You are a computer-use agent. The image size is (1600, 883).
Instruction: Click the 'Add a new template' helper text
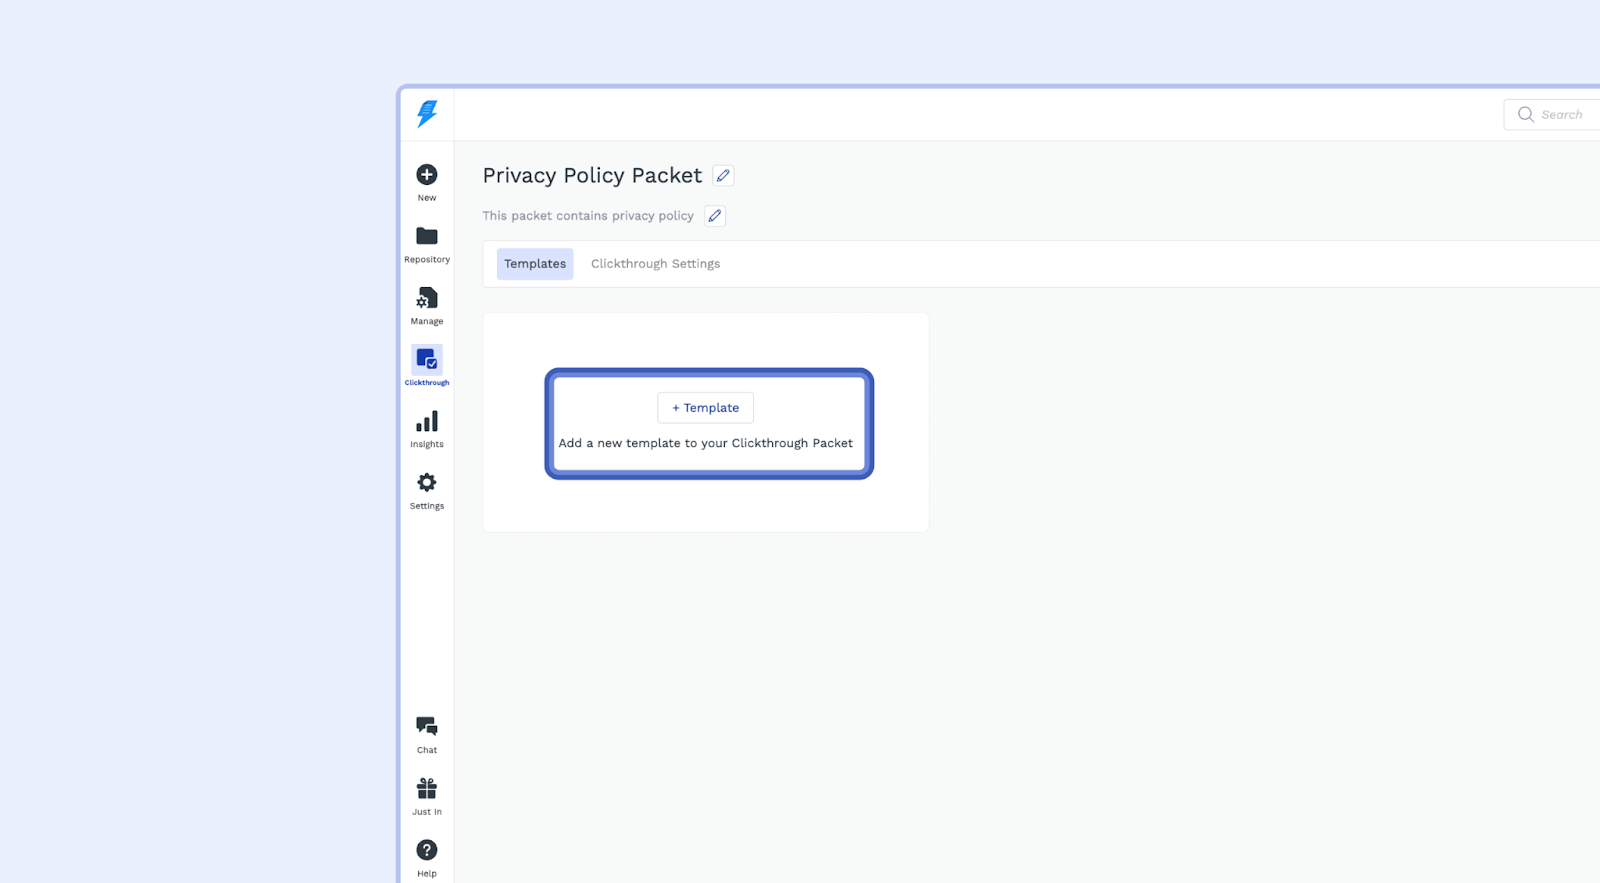(706, 443)
